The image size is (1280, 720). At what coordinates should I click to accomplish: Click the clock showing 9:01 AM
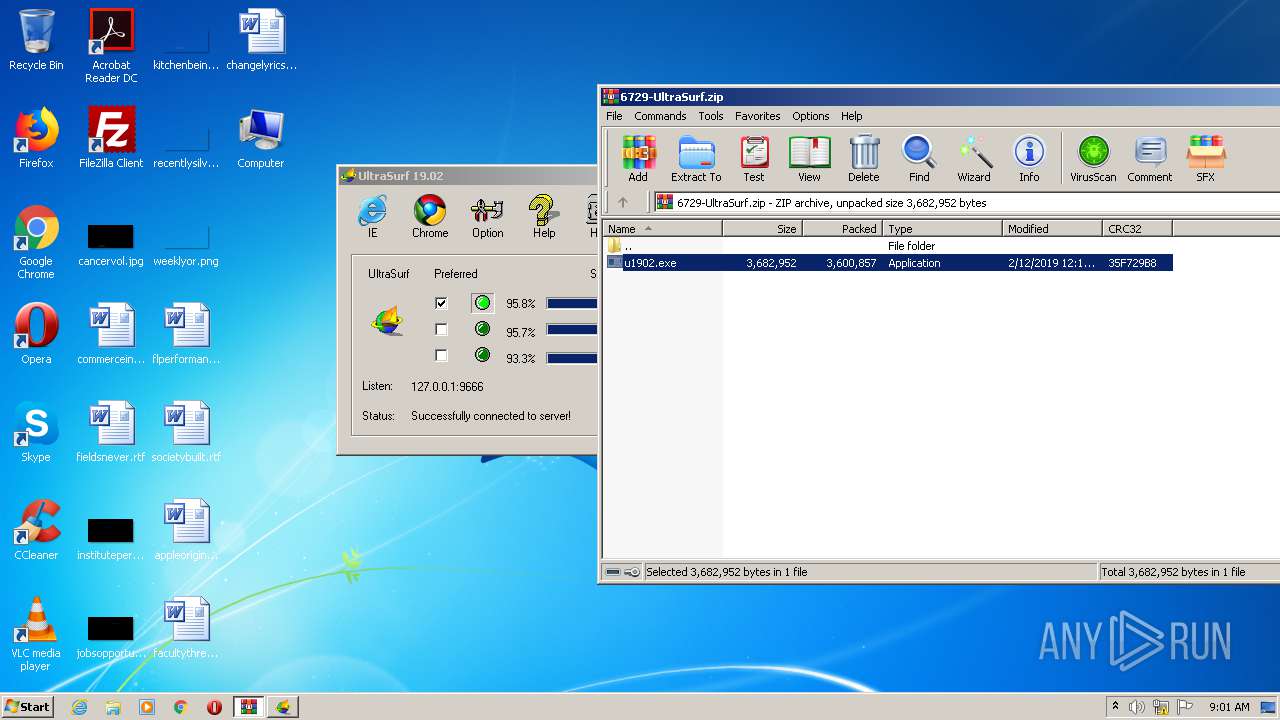[1229, 707]
